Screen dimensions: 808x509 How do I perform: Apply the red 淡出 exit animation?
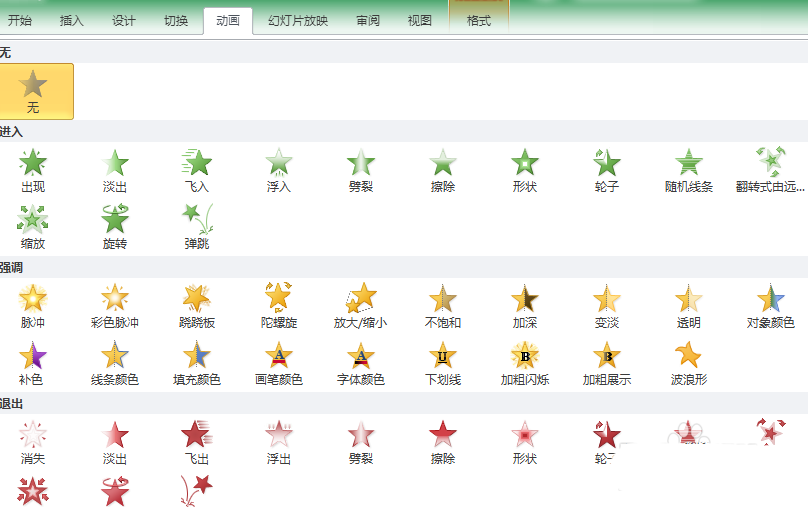point(115,443)
